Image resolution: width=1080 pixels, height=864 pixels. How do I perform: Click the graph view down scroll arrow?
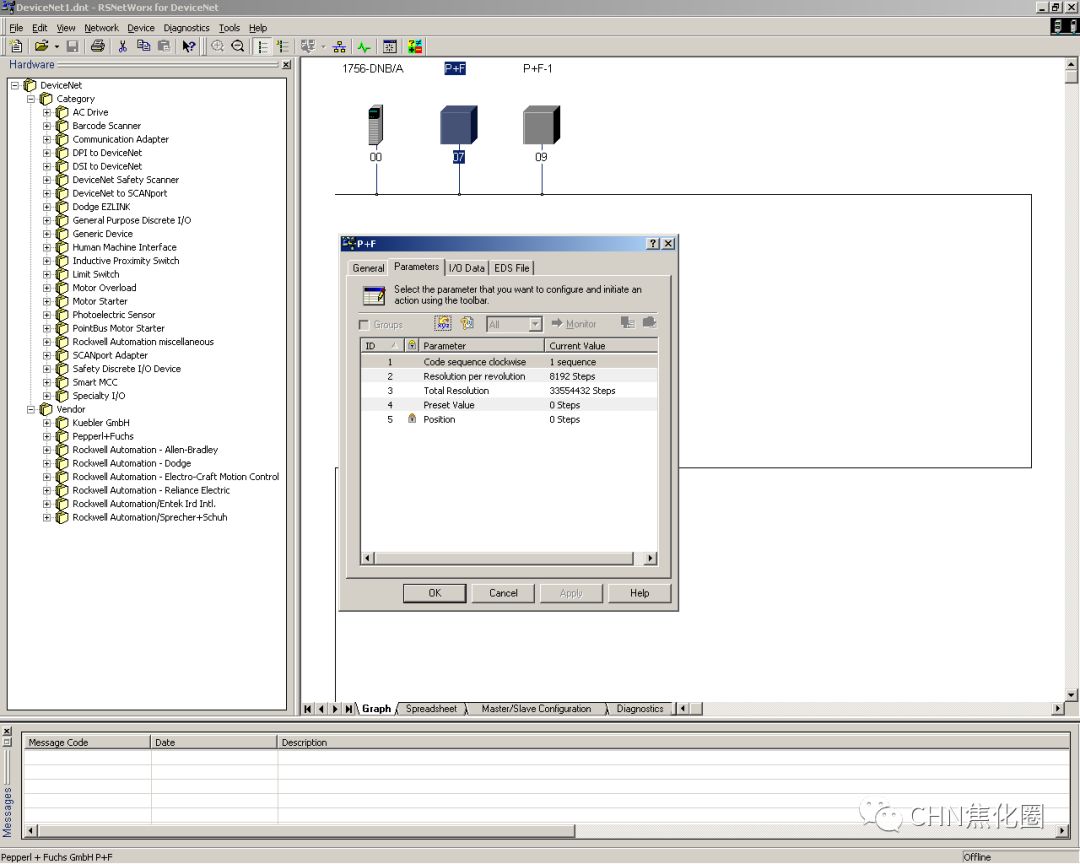click(x=1071, y=695)
